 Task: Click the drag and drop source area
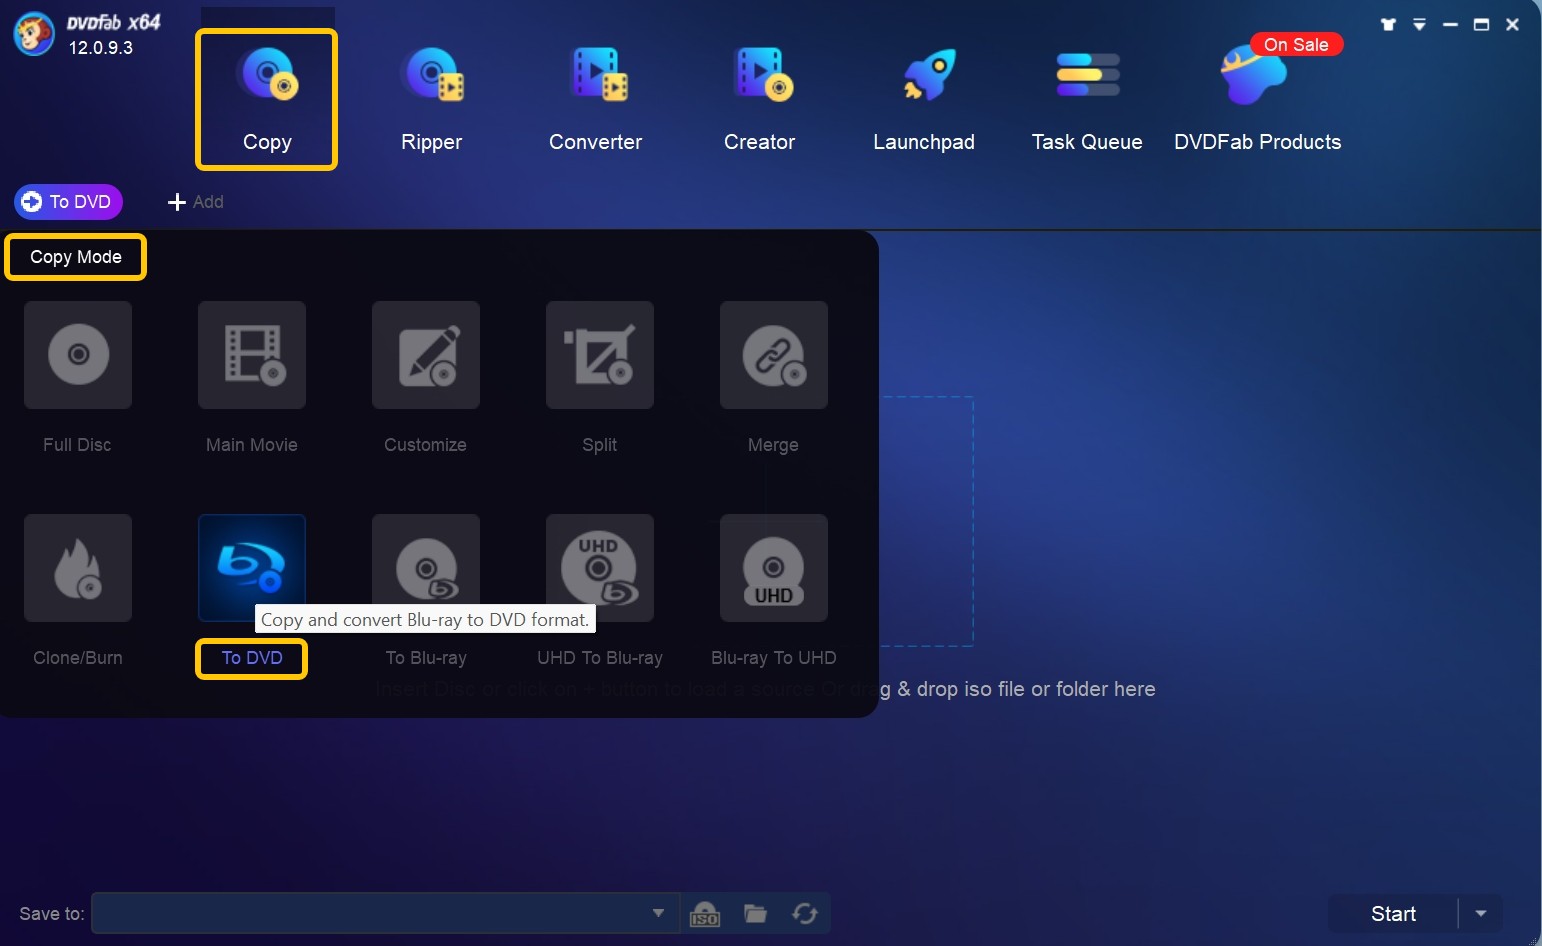pyautogui.click(x=927, y=521)
